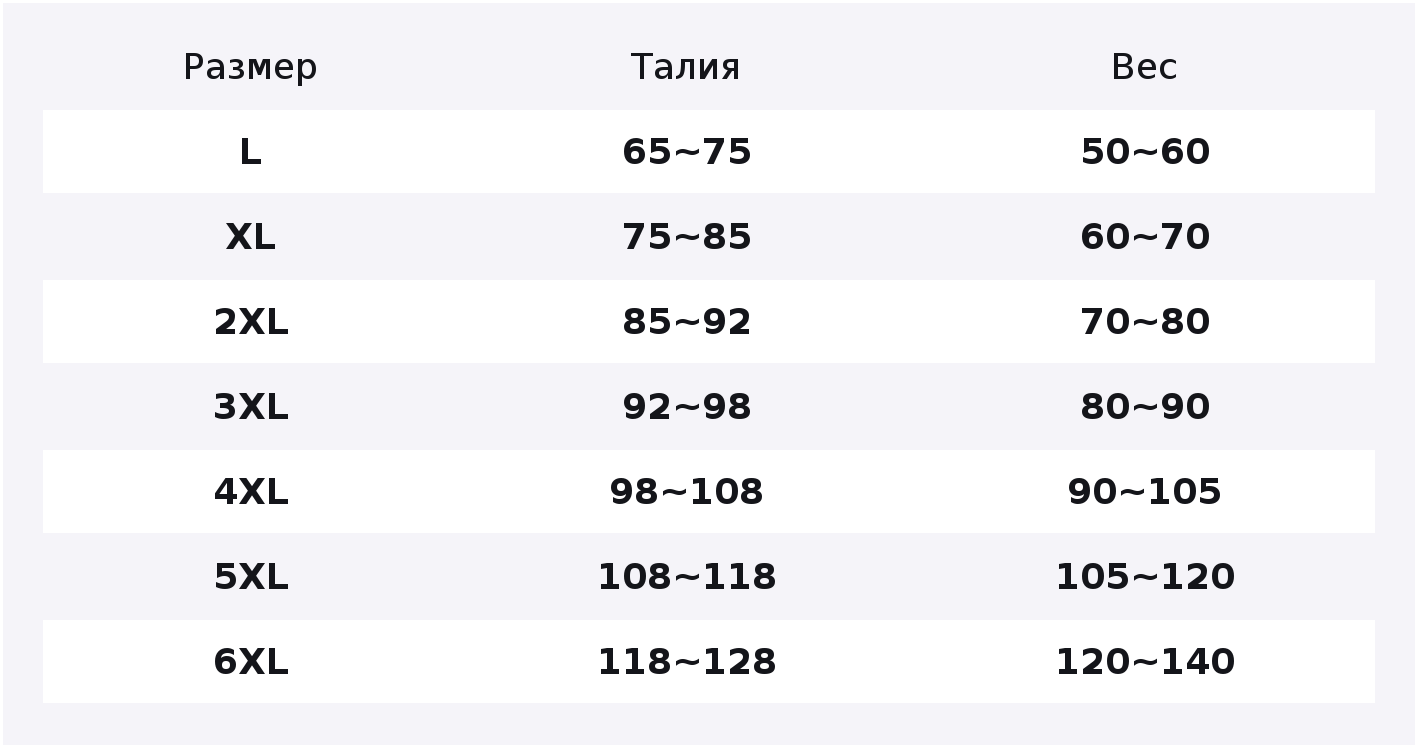The image size is (1418, 748).
Task: Click weight value 120~140
Action: point(1145,662)
